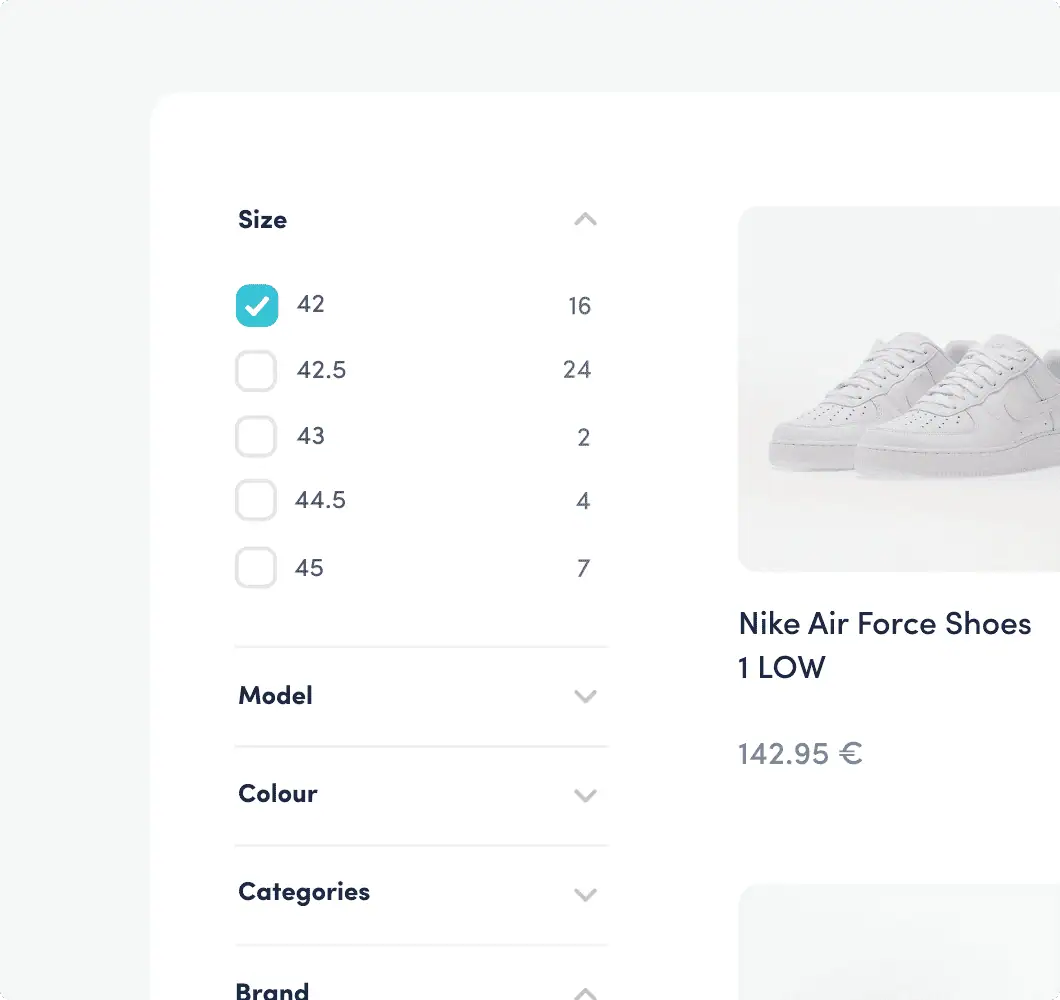
Task: Click the 42.5 size label text
Action: [321, 370]
